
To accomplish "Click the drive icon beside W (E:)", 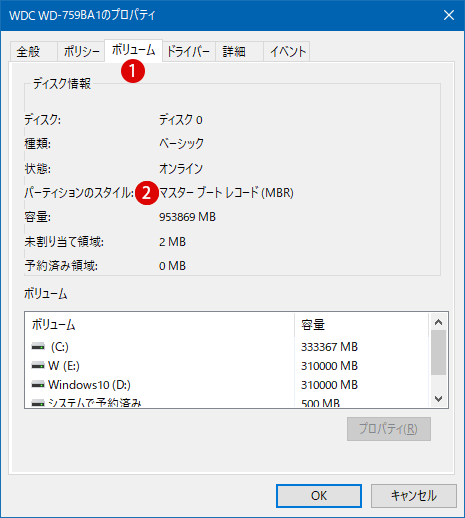I will tap(38, 366).
